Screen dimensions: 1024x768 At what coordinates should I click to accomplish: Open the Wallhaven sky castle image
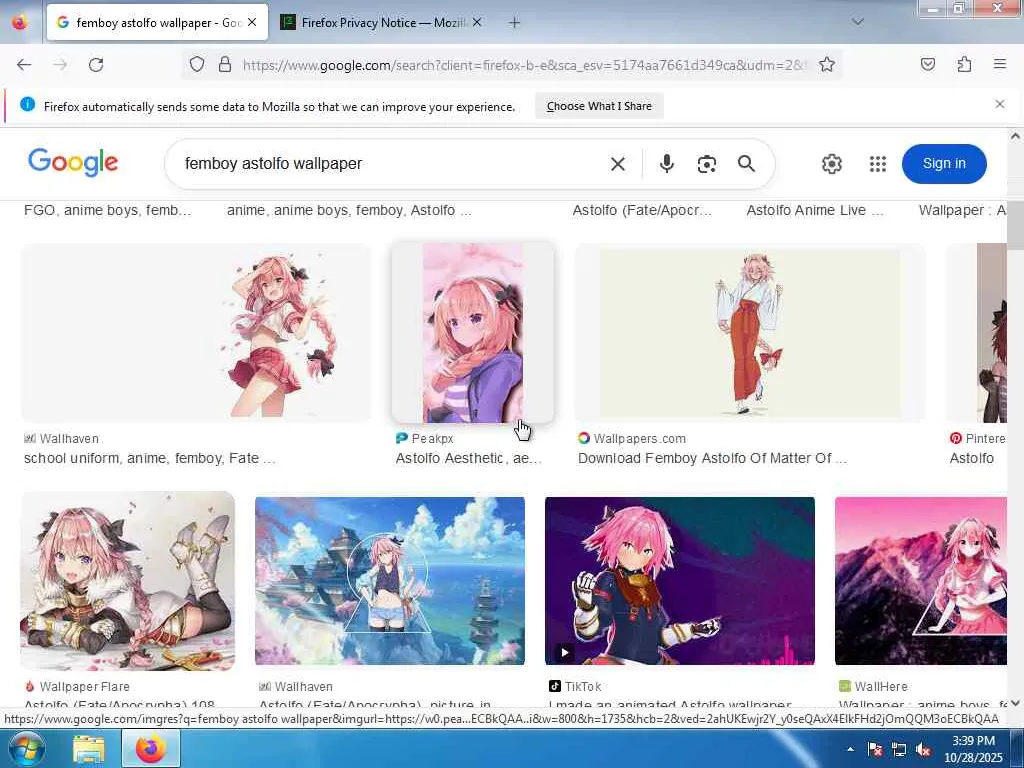tap(390, 581)
